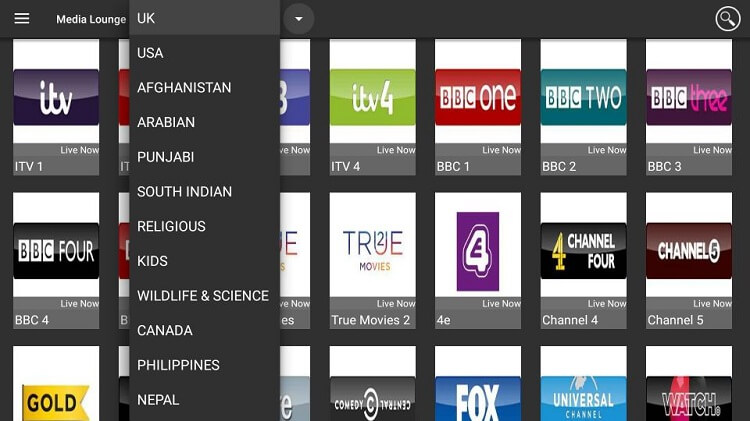Viewport: 750px width, 421px height.
Task: Choose PUNJABI channels category
Action: point(204,157)
